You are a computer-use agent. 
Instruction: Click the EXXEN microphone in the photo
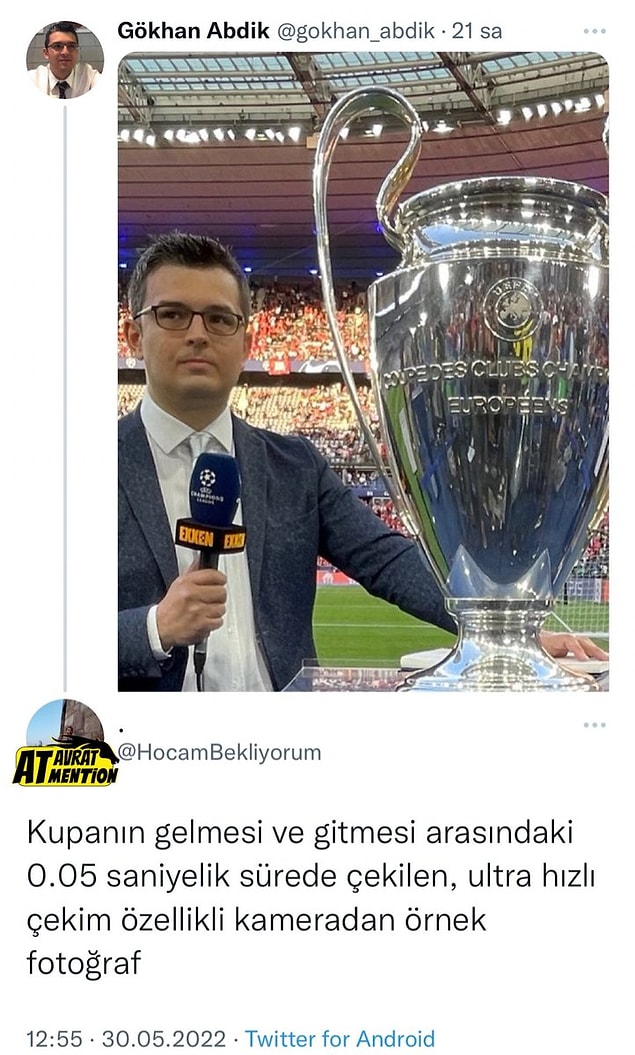click(210, 538)
